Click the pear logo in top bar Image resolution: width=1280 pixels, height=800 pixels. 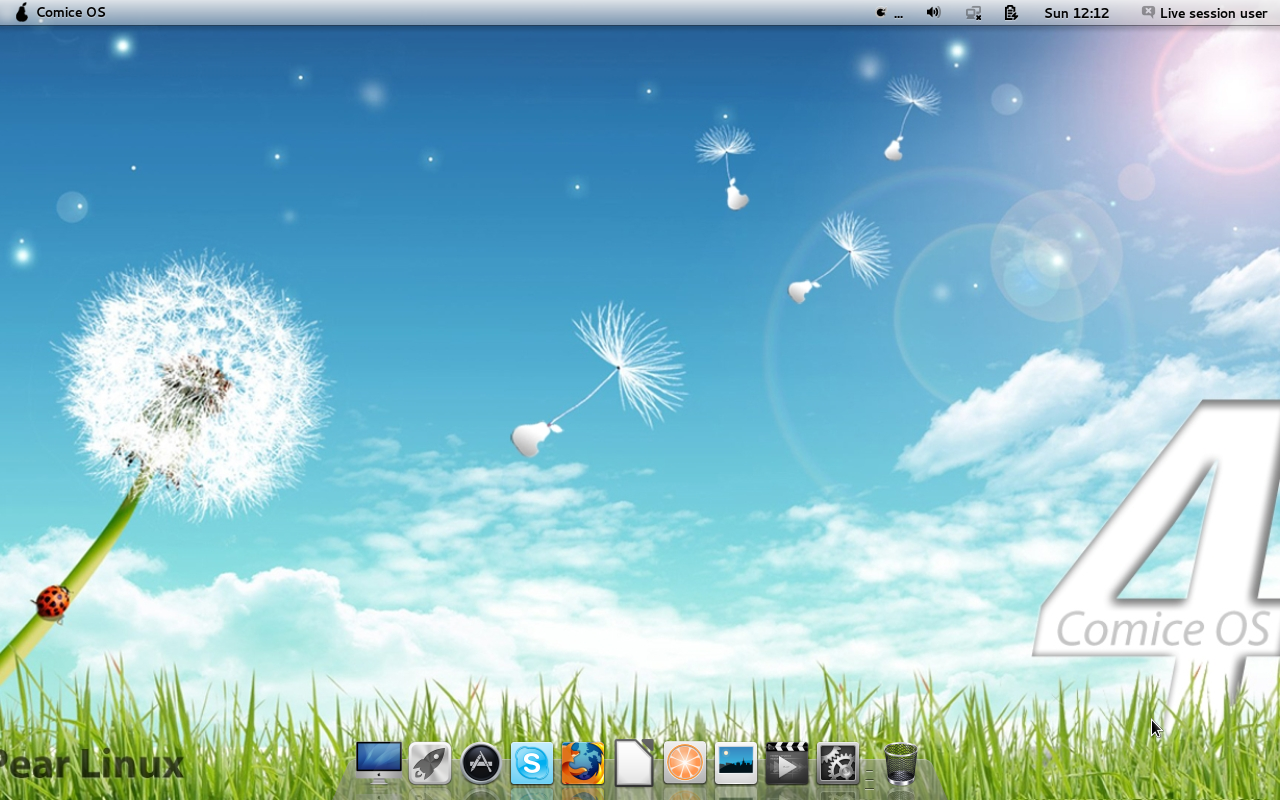point(21,13)
